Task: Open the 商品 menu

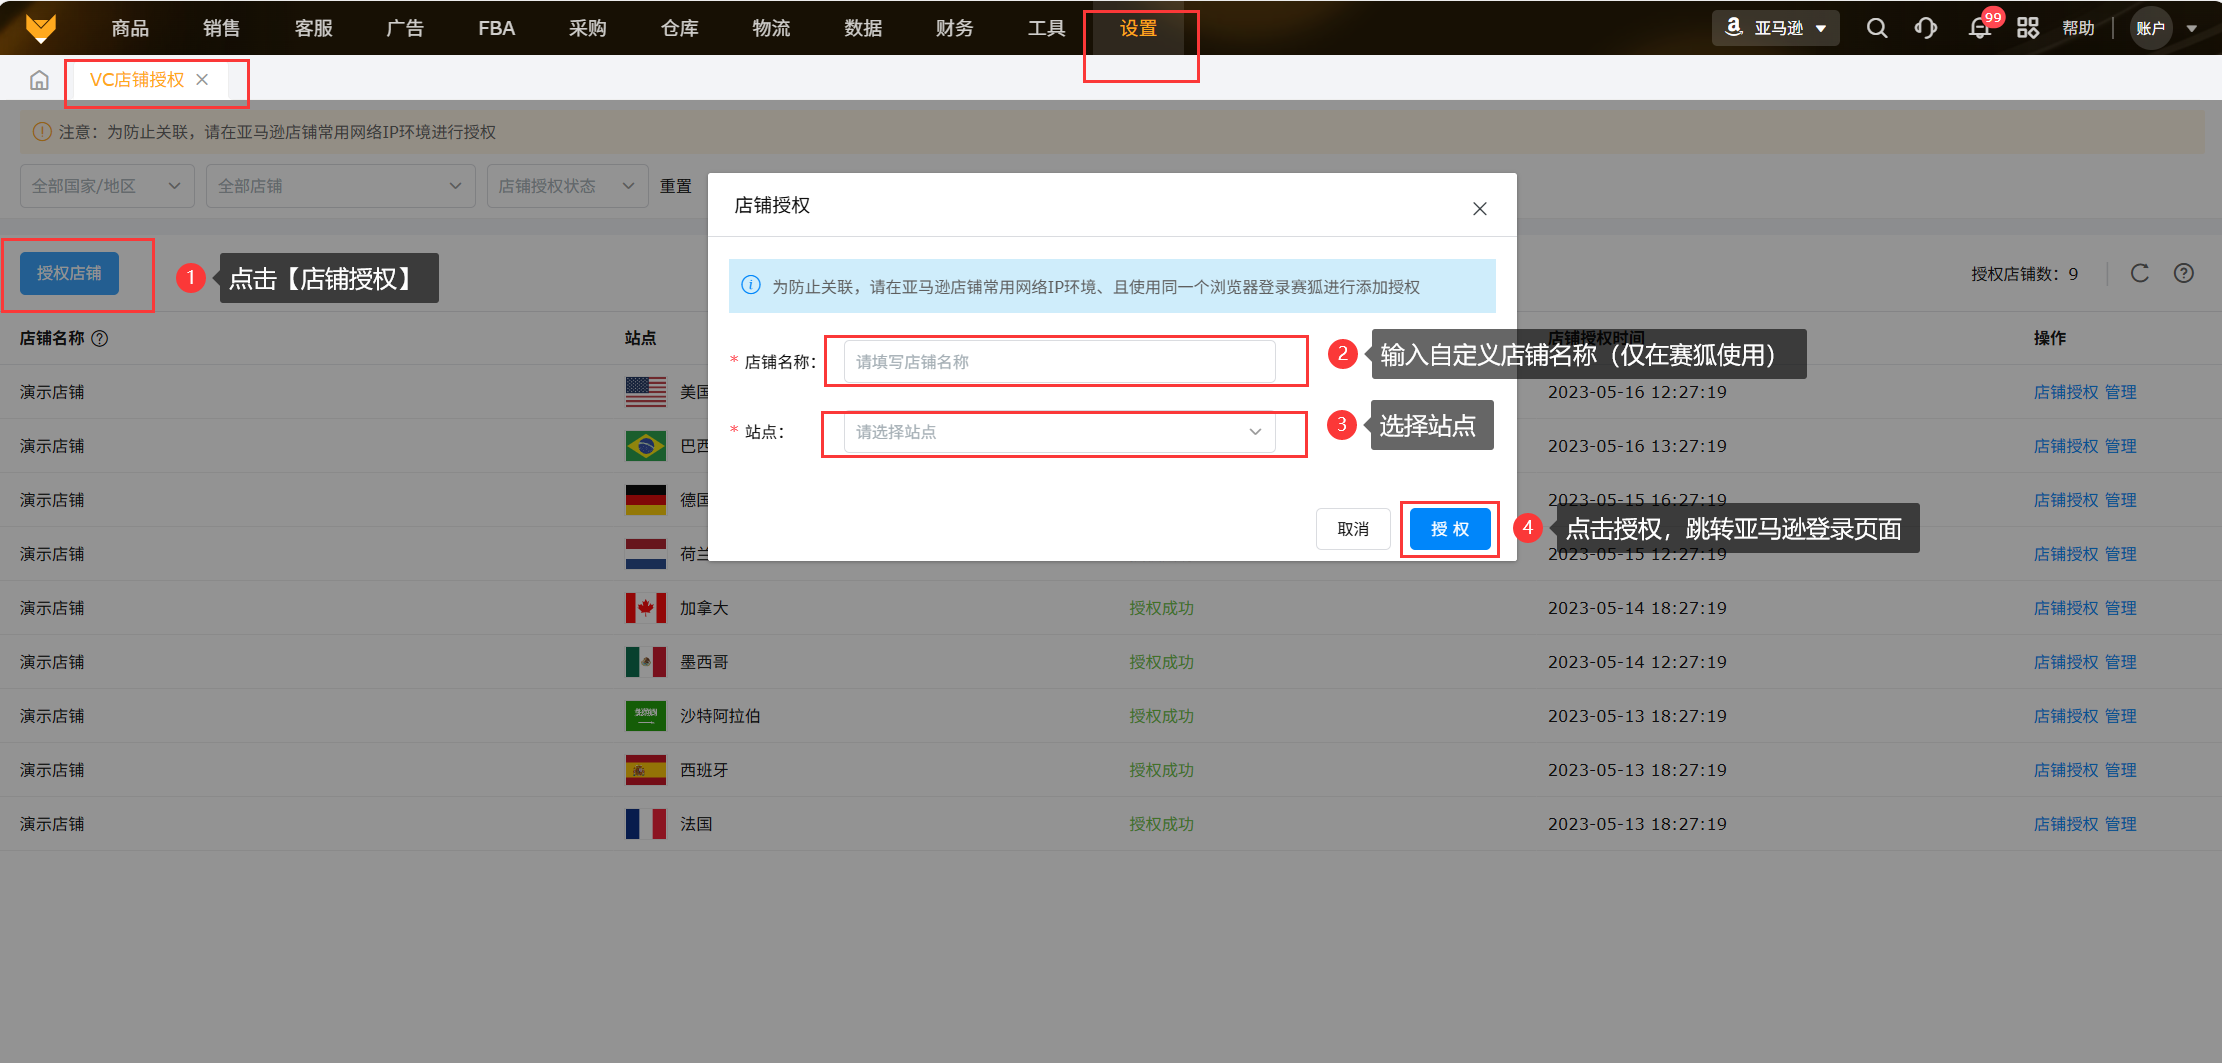Action: click(130, 28)
